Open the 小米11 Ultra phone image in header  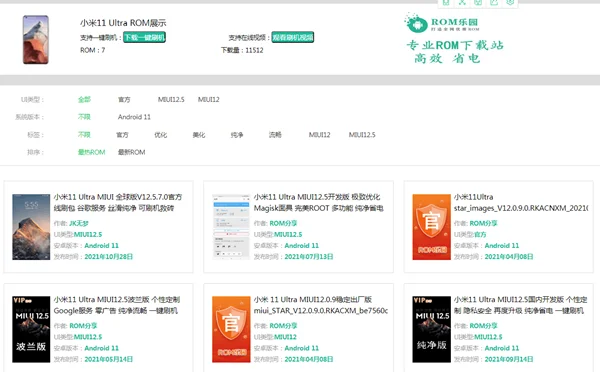pyautogui.click(x=36, y=39)
